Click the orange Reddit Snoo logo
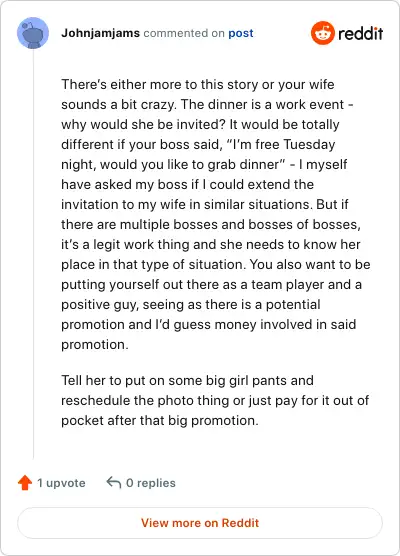400x556 pixels. pos(322,33)
